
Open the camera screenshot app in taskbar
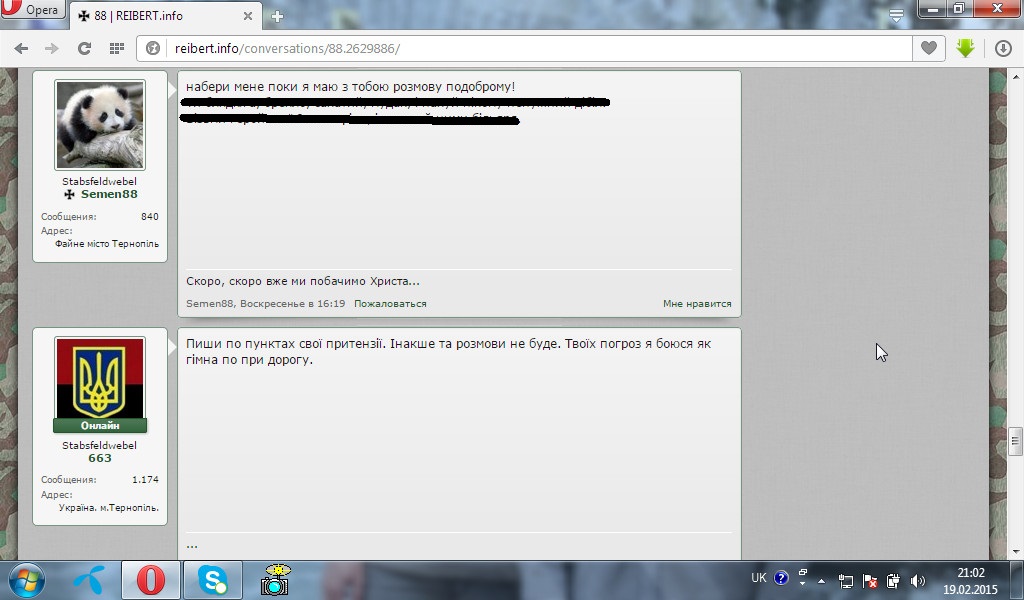pyautogui.click(x=275, y=580)
